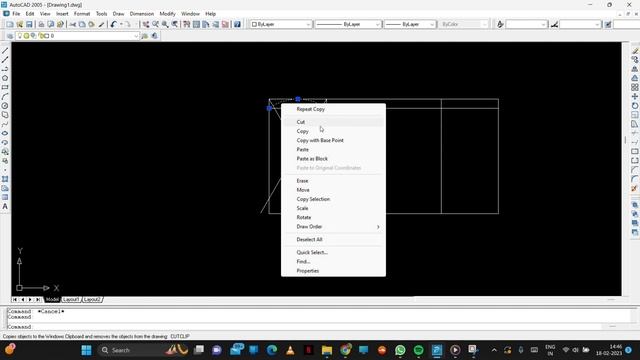
Task: Select the Rectangle draw tool
Action: [5, 87]
